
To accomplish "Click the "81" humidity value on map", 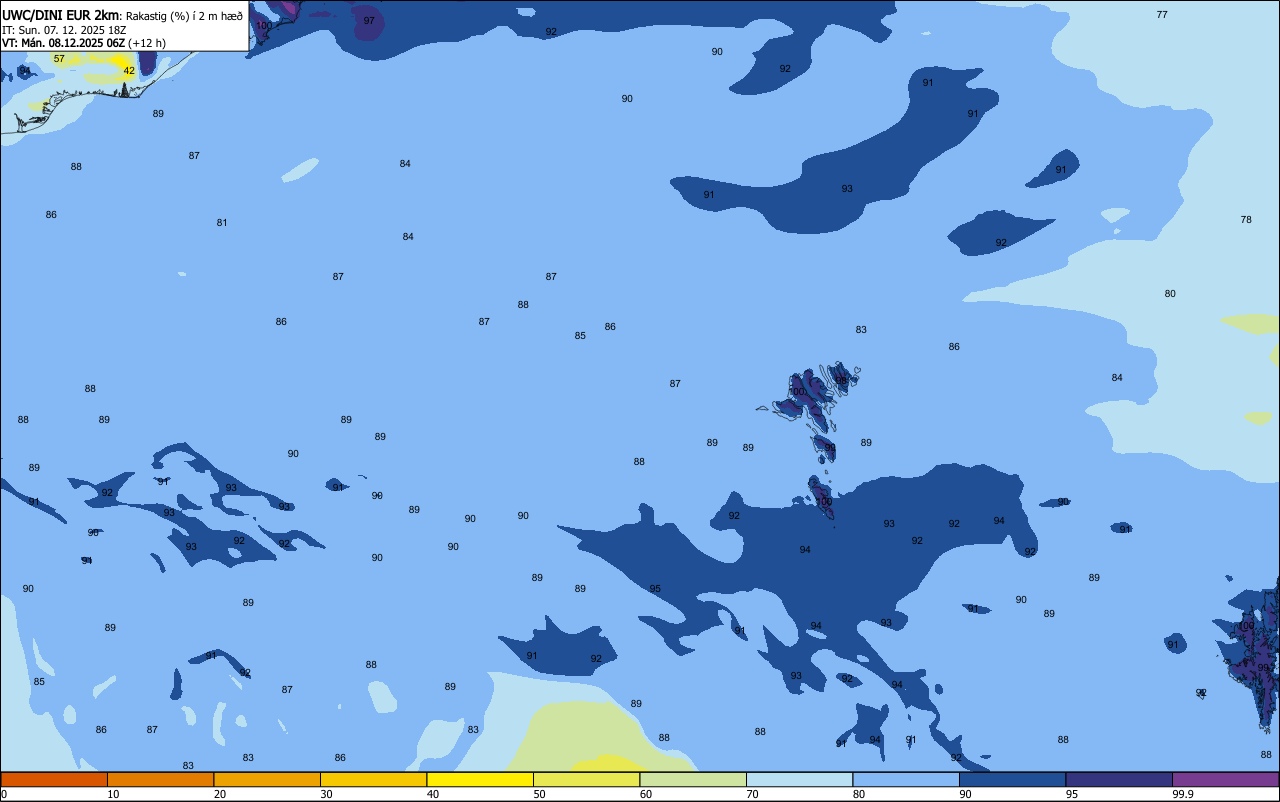I will tap(222, 222).
